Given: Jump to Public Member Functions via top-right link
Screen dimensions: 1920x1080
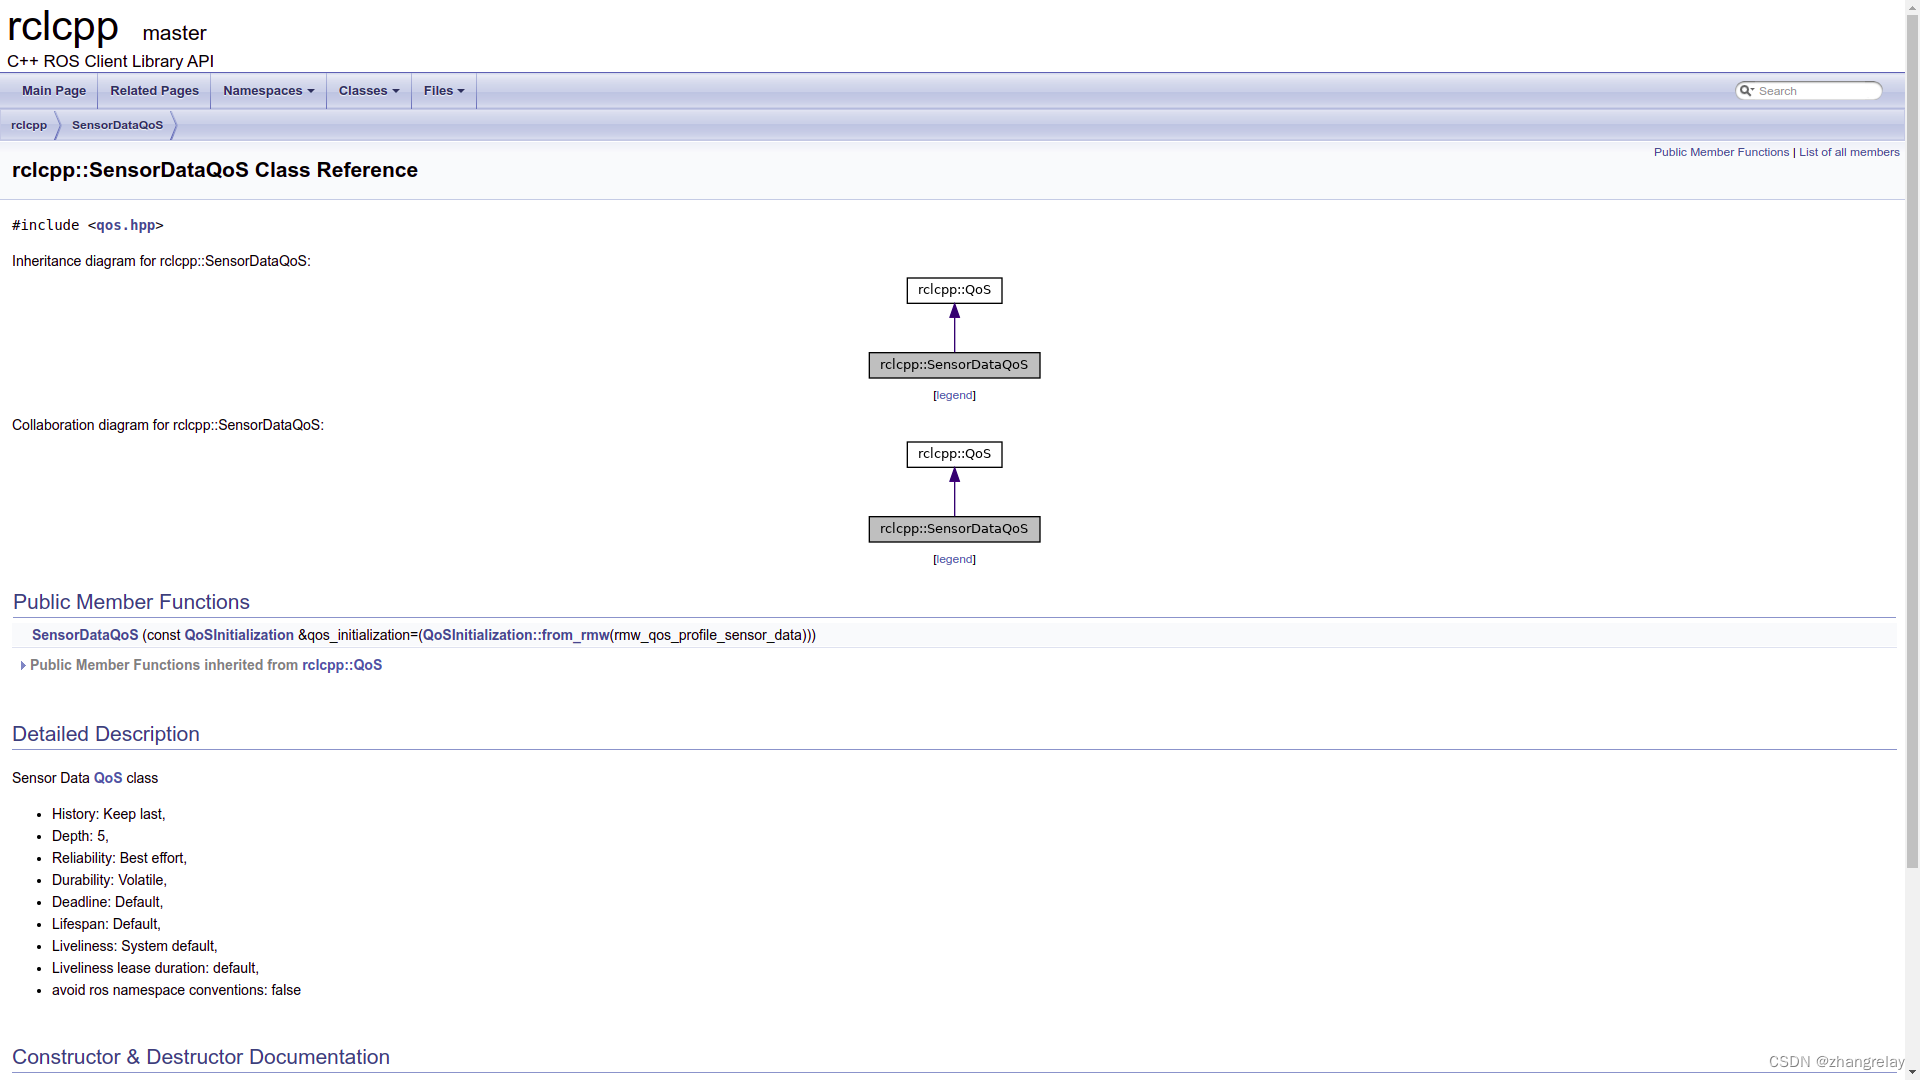Looking at the screenshot, I should pyautogui.click(x=1721, y=152).
